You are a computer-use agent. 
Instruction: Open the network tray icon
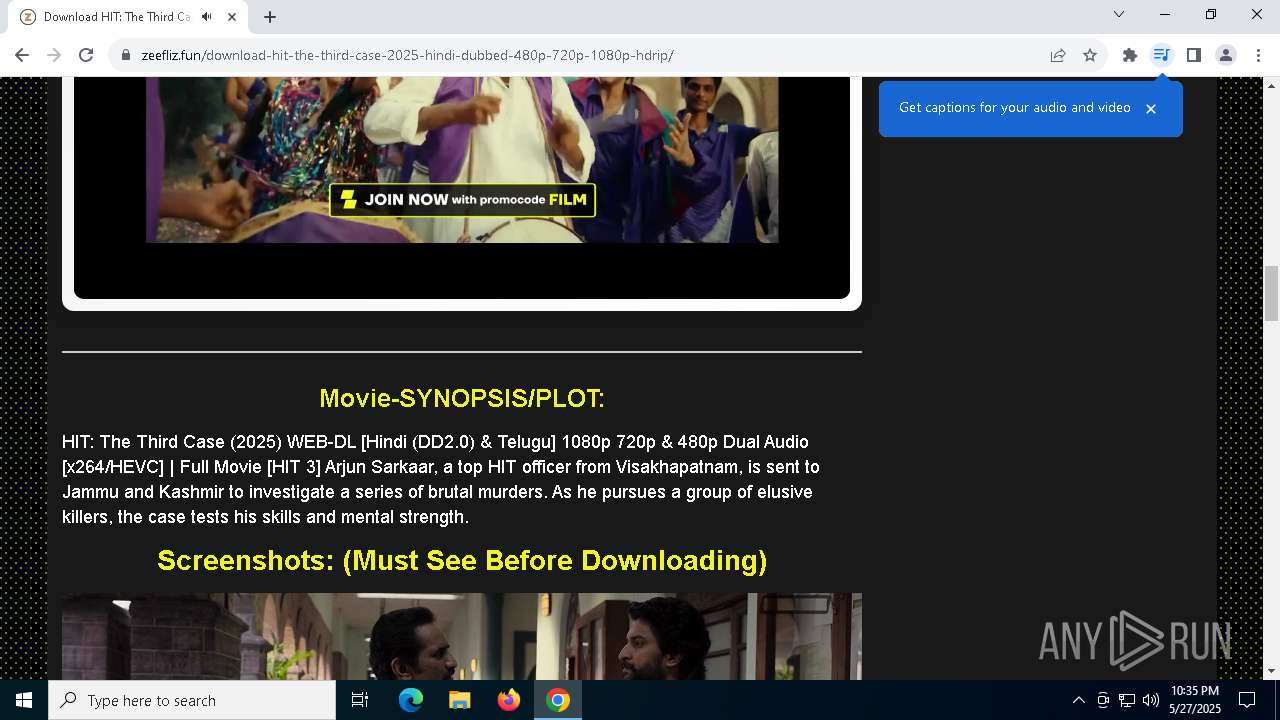pos(1127,700)
